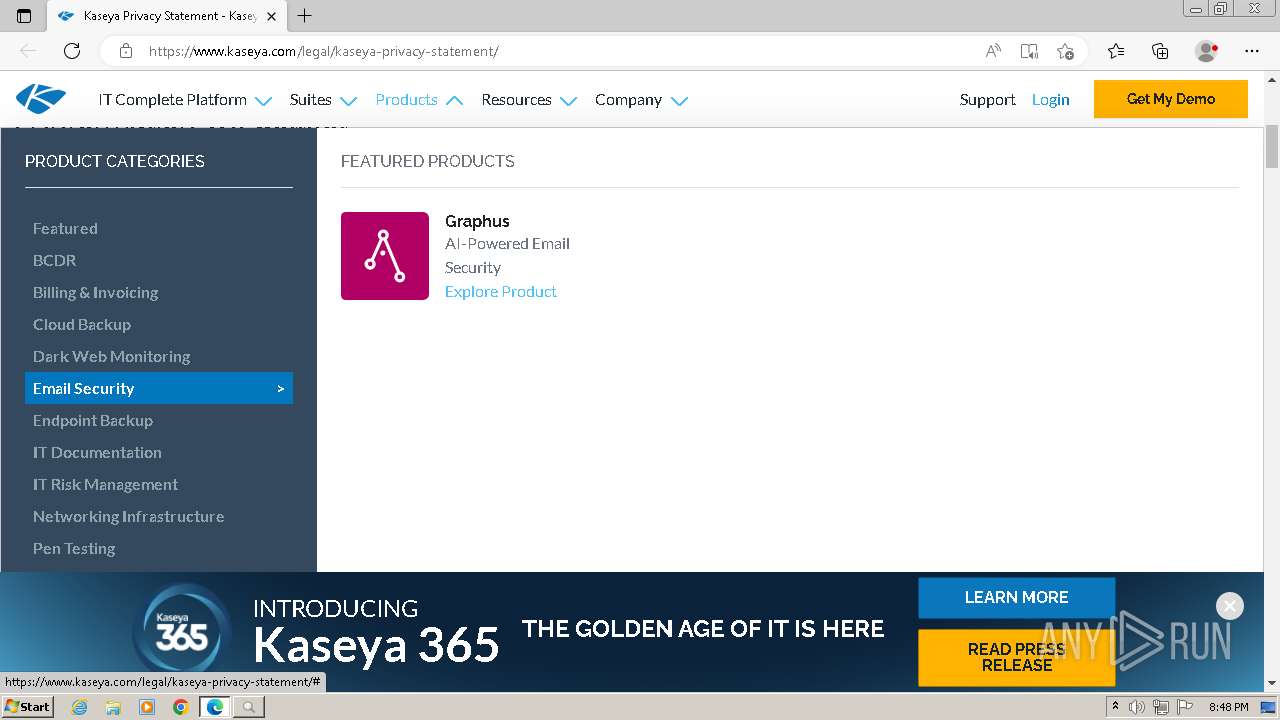This screenshot has width=1280, height=720.
Task: Open media player taskbar icon
Action: click(147, 707)
